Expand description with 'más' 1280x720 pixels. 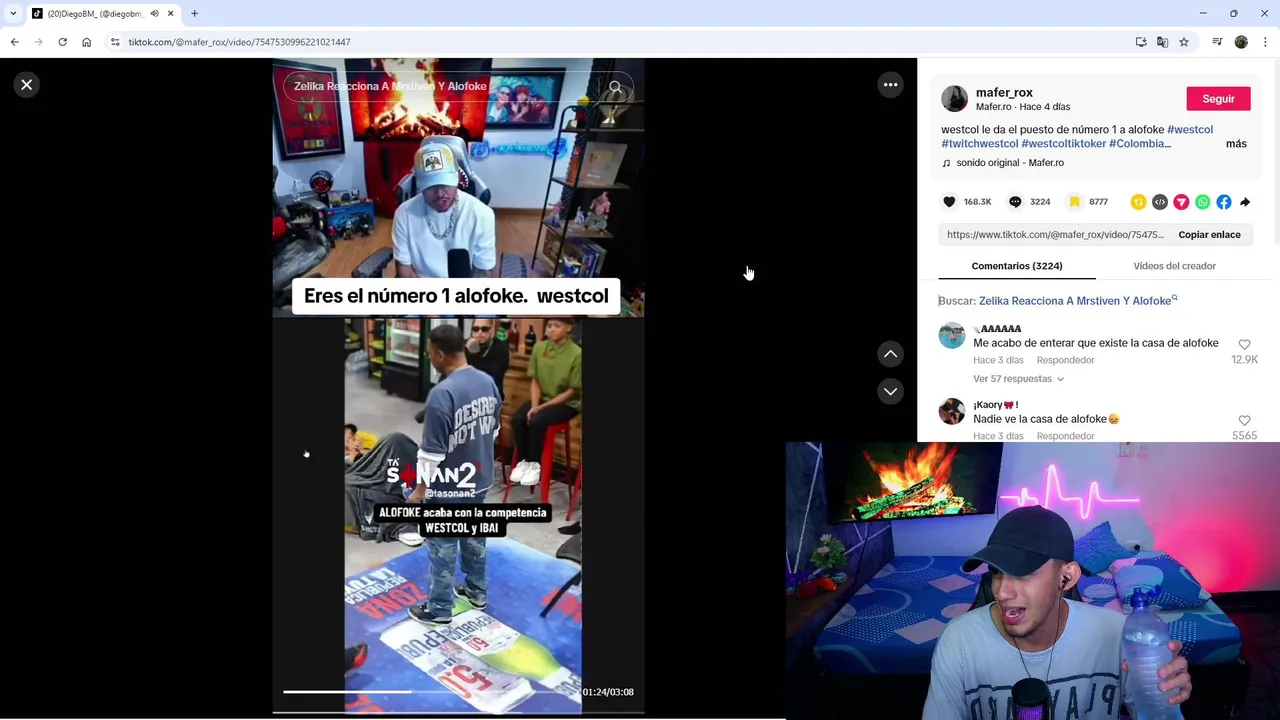(1236, 144)
